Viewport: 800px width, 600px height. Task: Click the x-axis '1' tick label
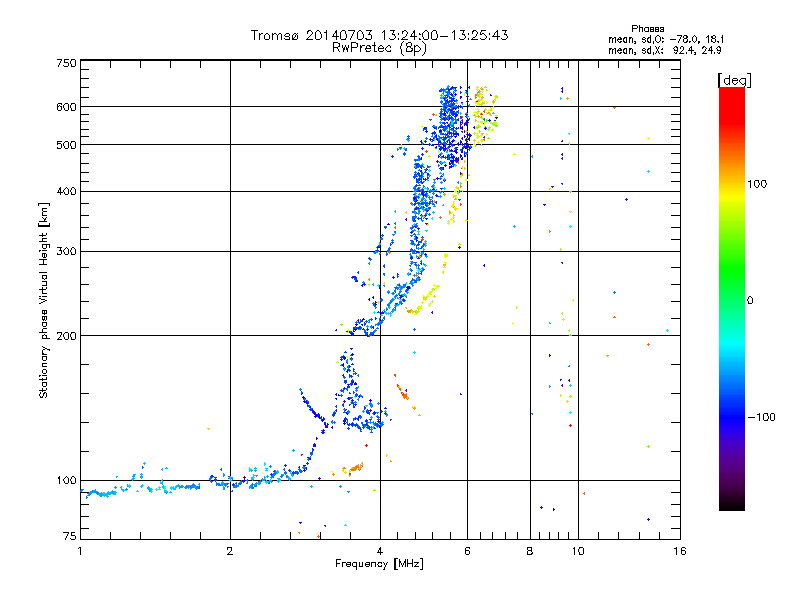(x=80, y=551)
